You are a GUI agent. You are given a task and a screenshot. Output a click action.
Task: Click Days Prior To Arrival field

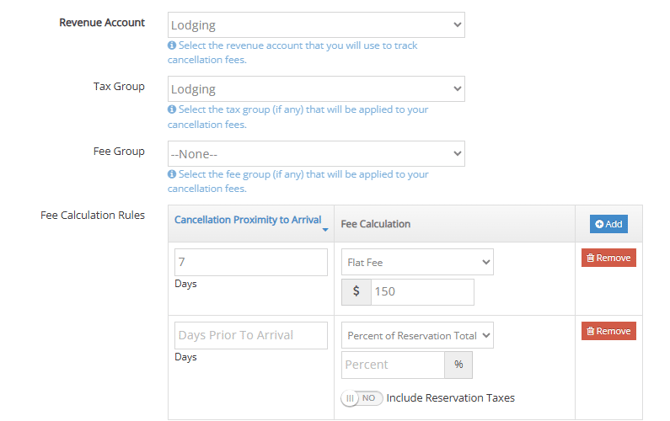(250, 335)
